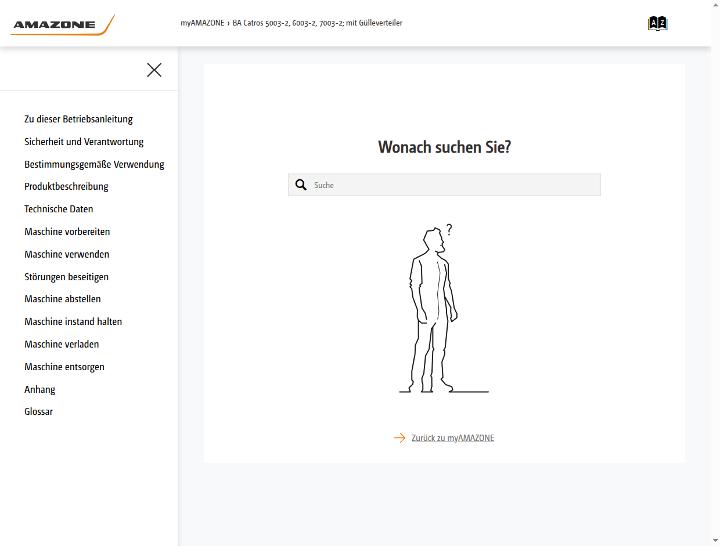Open the A-Z glossary book icon

coord(657,23)
